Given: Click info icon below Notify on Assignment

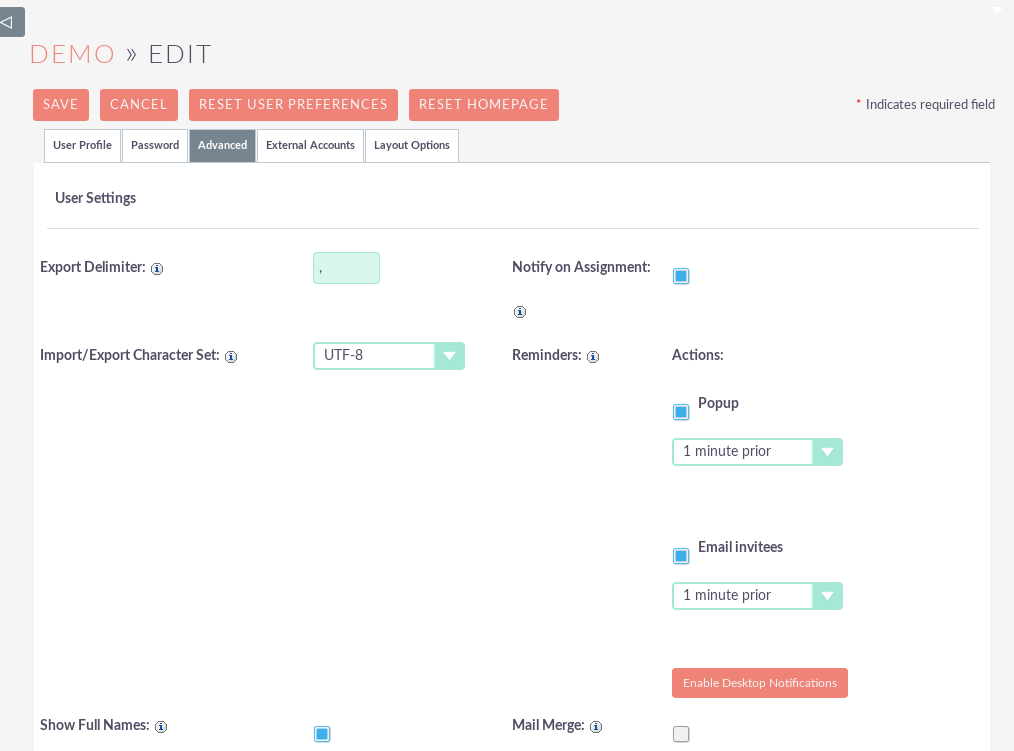Looking at the screenshot, I should click(520, 312).
